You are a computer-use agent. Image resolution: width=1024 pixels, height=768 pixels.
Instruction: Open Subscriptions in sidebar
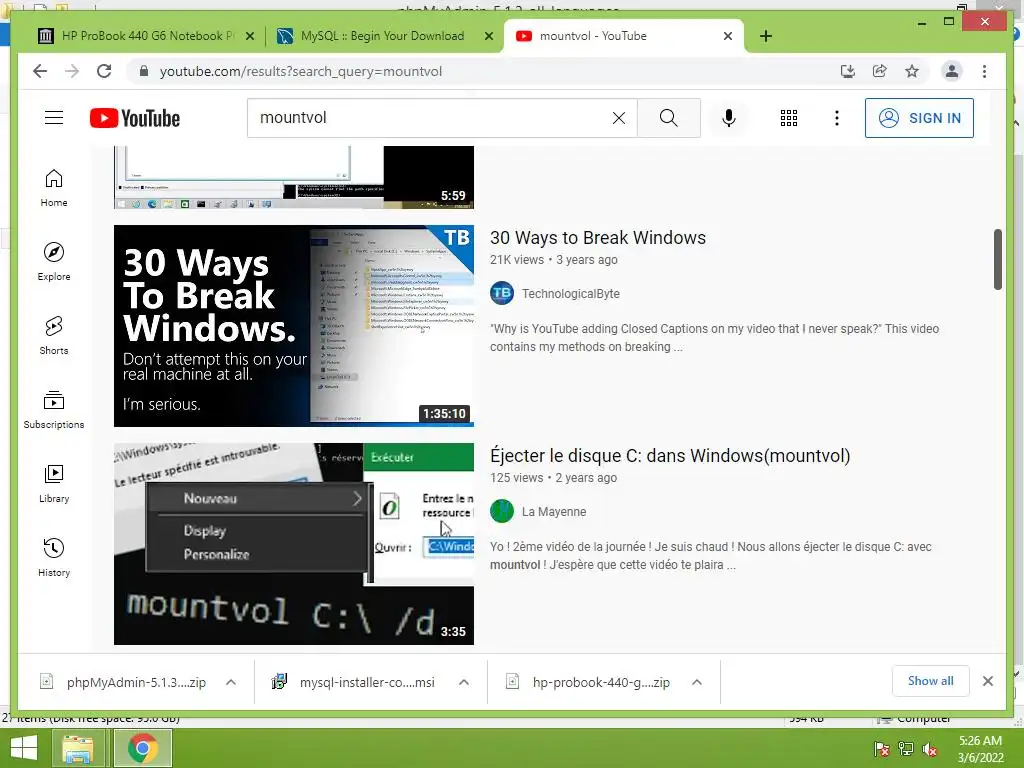pos(54,409)
